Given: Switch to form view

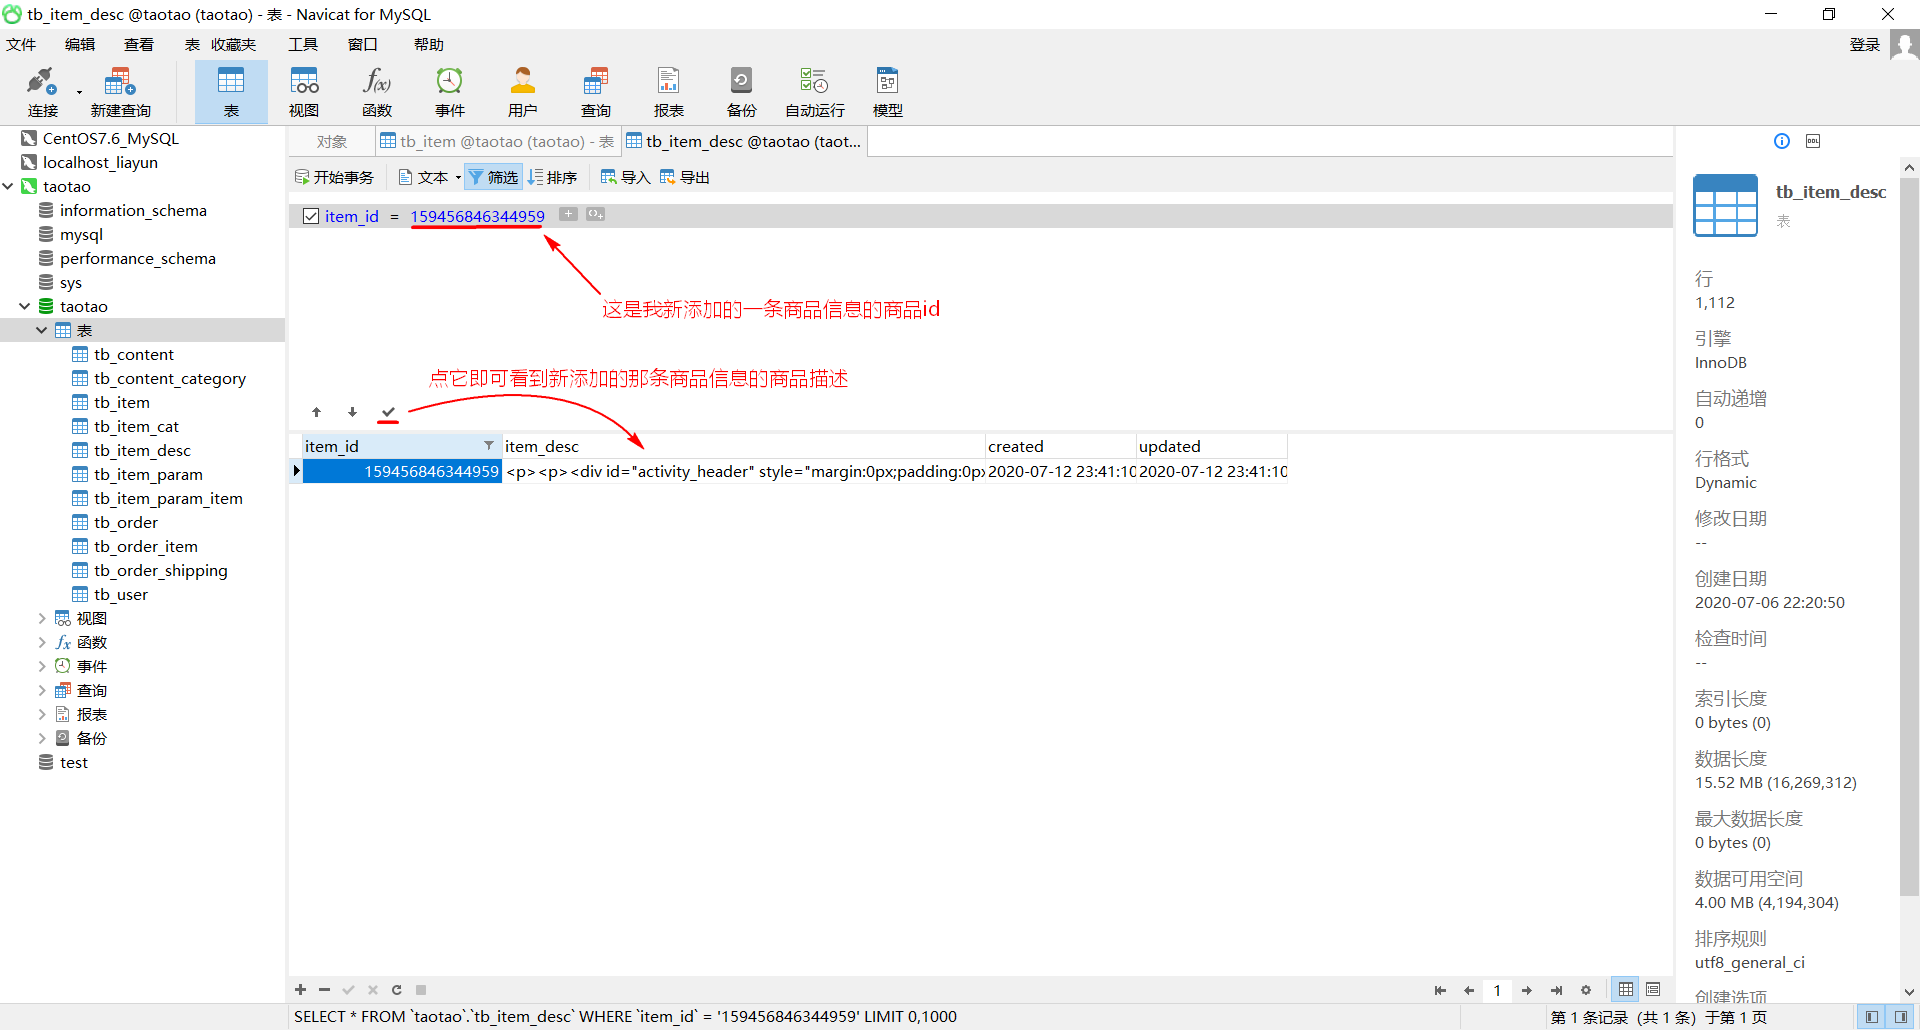Looking at the screenshot, I should [1653, 989].
